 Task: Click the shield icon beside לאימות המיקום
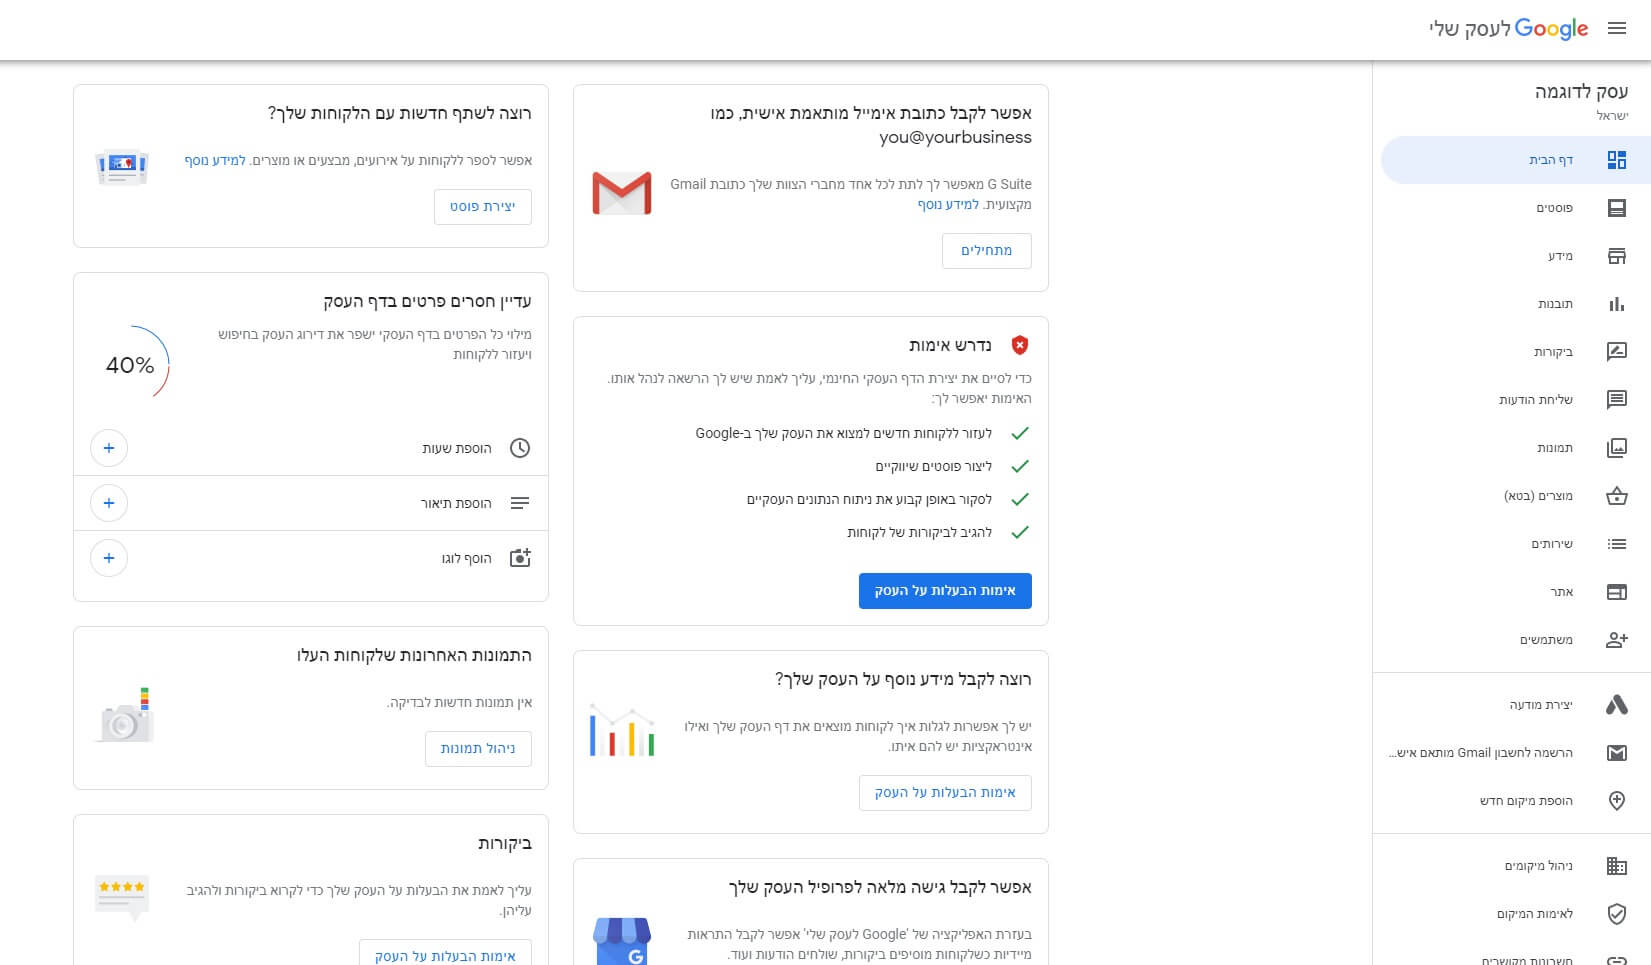[x=1617, y=914]
